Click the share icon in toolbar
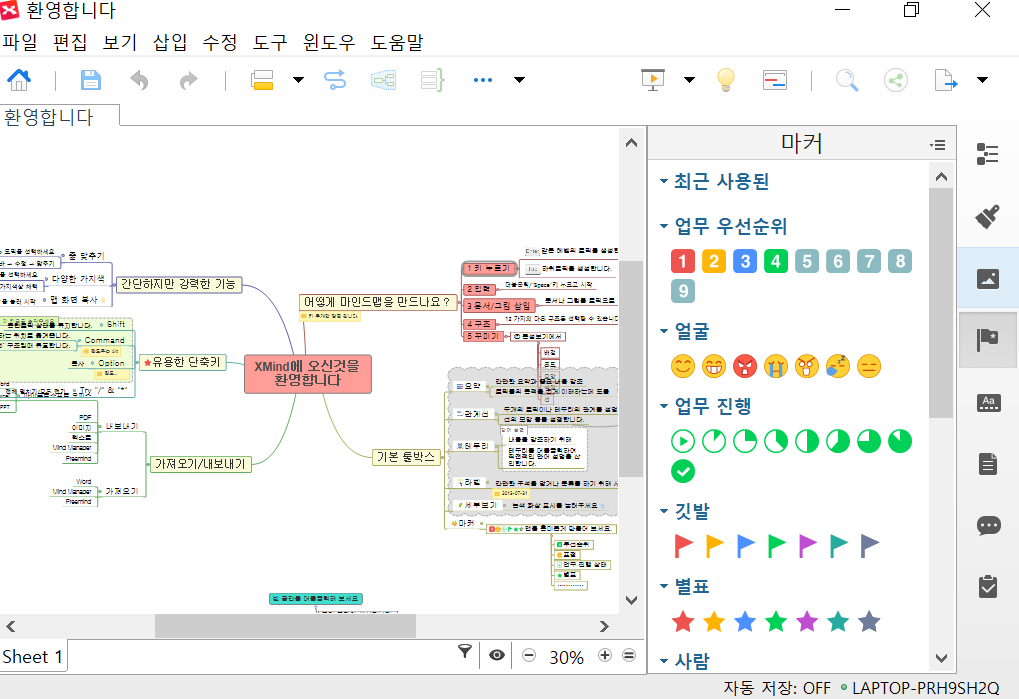Image resolution: width=1019 pixels, height=699 pixels. click(896, 80)
